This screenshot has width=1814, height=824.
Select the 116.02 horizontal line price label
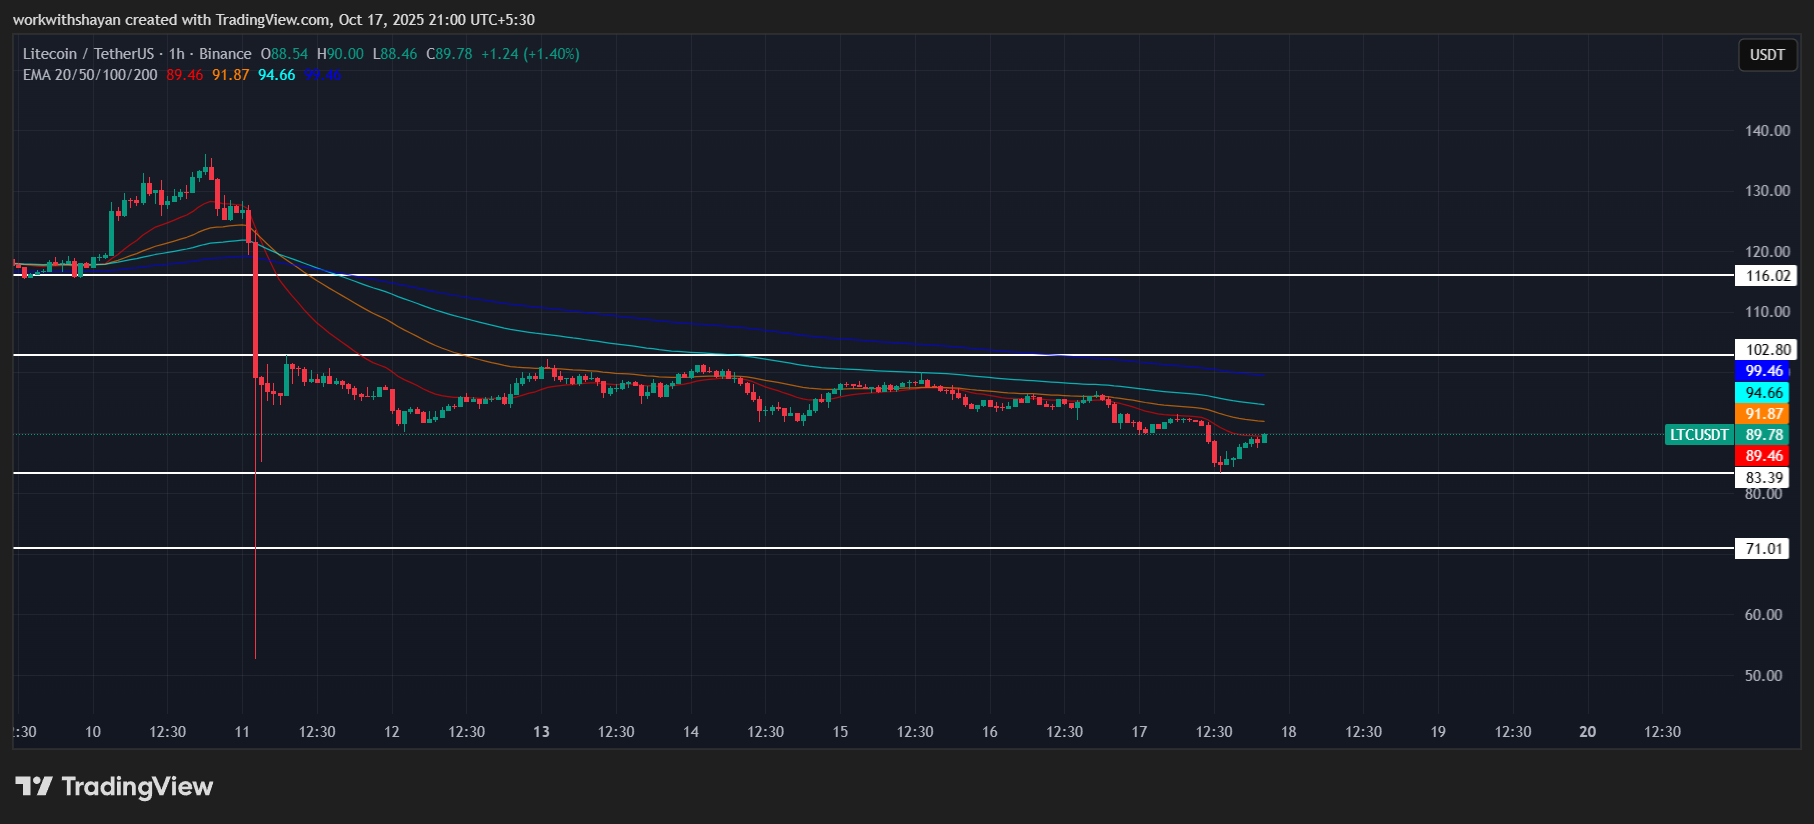[x=1767, y=276]
